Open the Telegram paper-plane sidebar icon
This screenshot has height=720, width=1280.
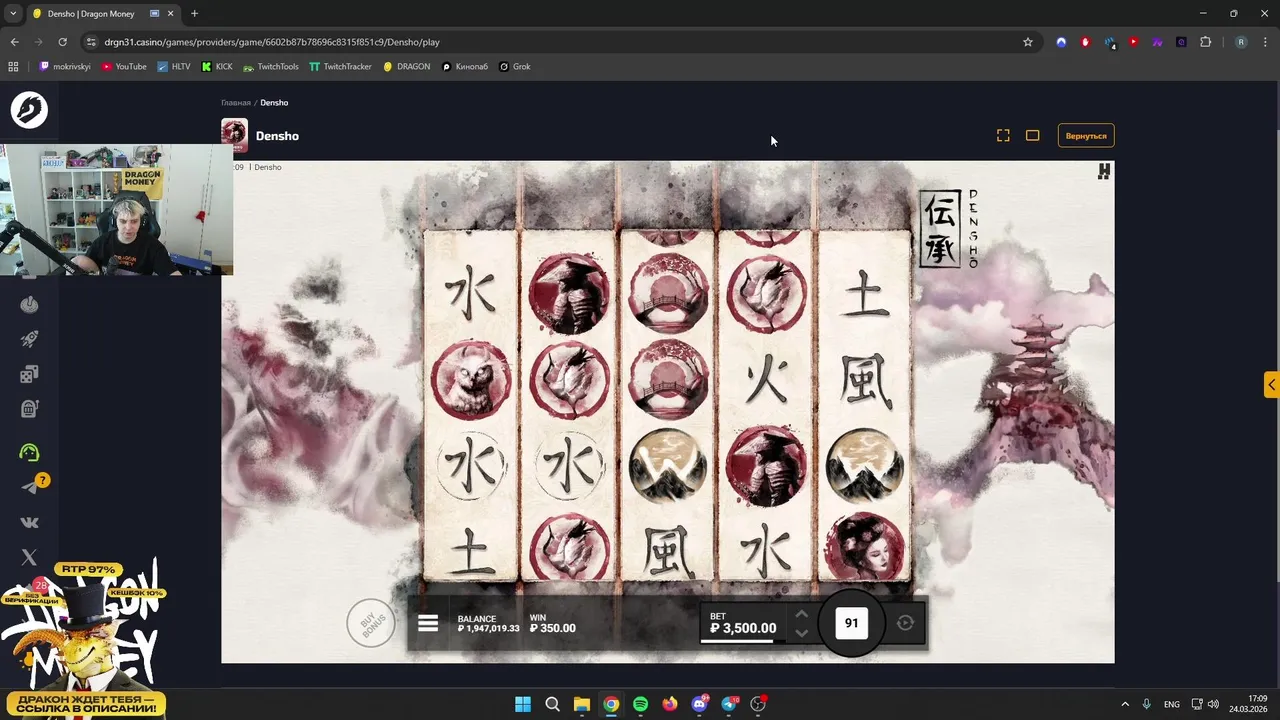(29, 487)
